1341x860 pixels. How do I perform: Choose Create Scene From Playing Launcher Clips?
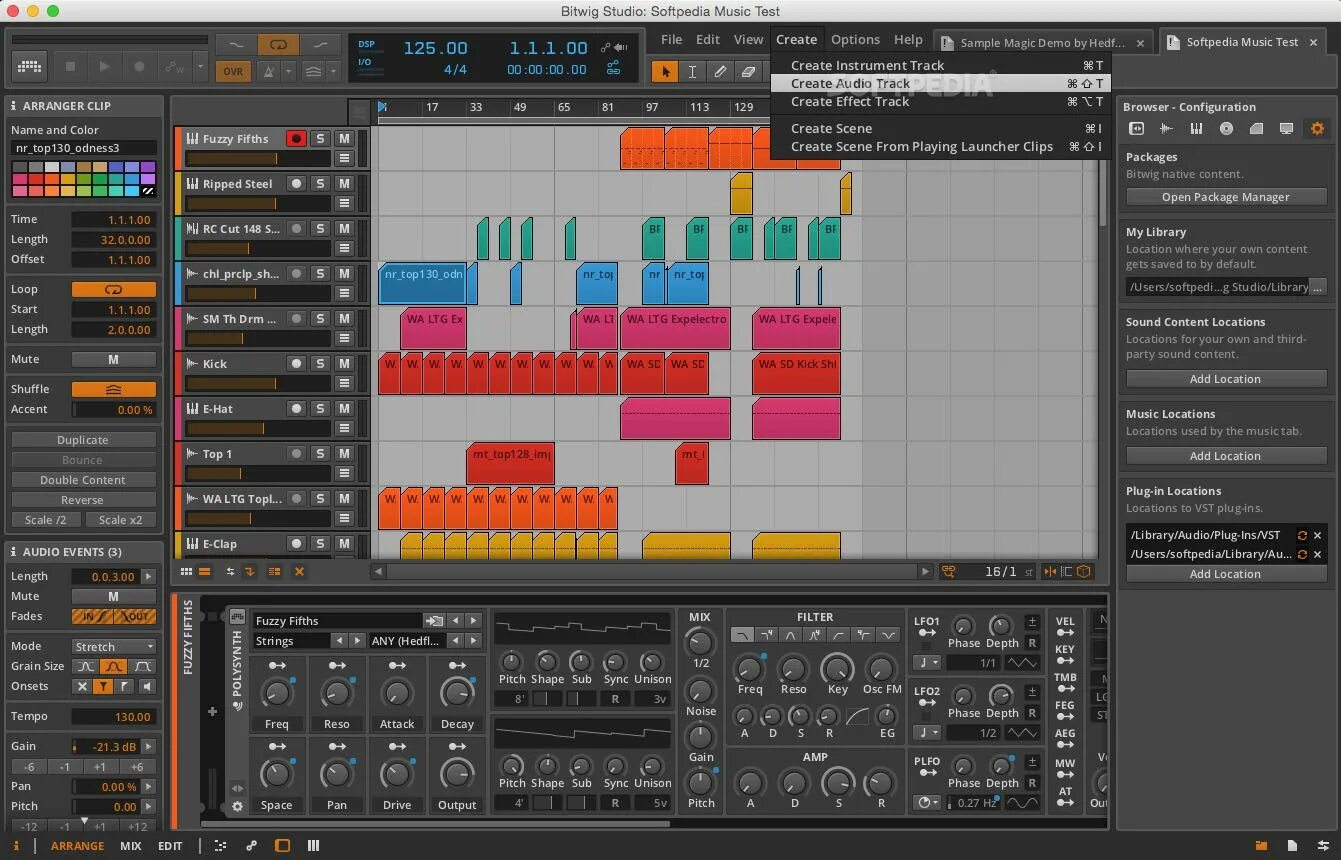pyautogui.click(x=940, y=147)
